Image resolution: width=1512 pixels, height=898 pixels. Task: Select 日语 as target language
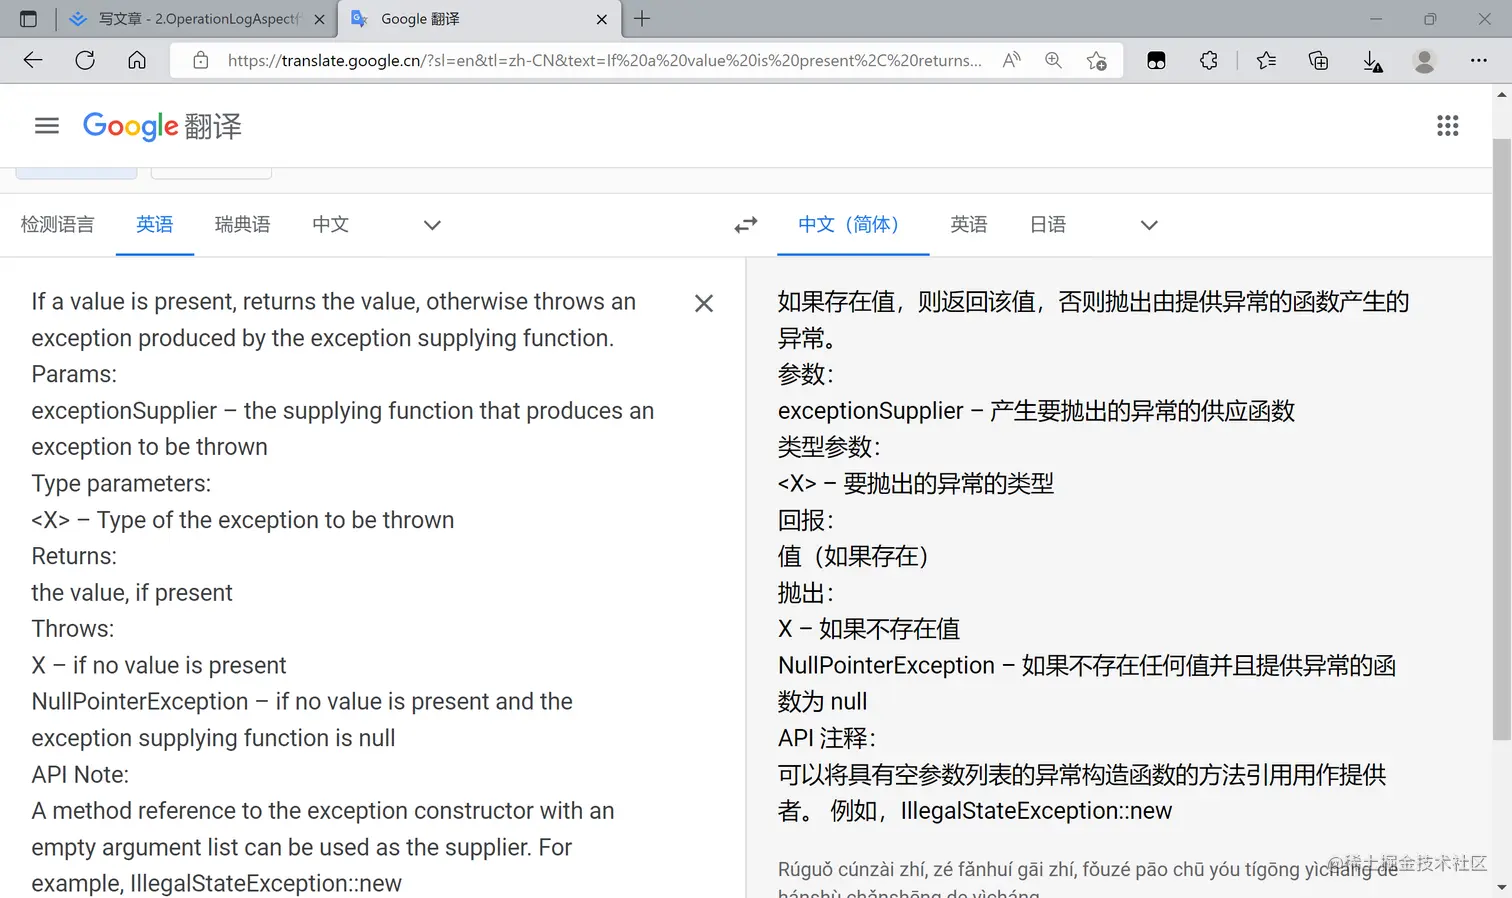(x=1048, y=225)
